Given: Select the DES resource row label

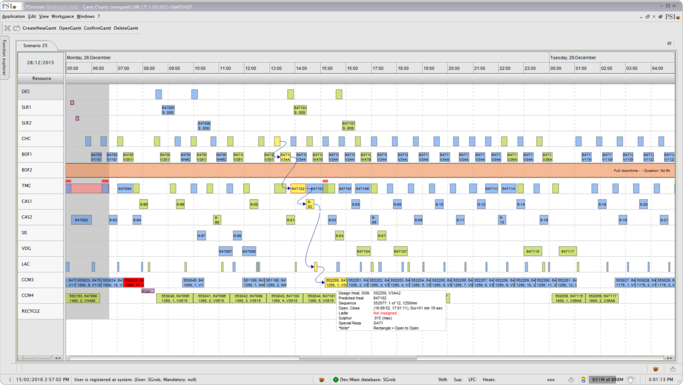Looking at the screenshot, I should tap(41, 92).
